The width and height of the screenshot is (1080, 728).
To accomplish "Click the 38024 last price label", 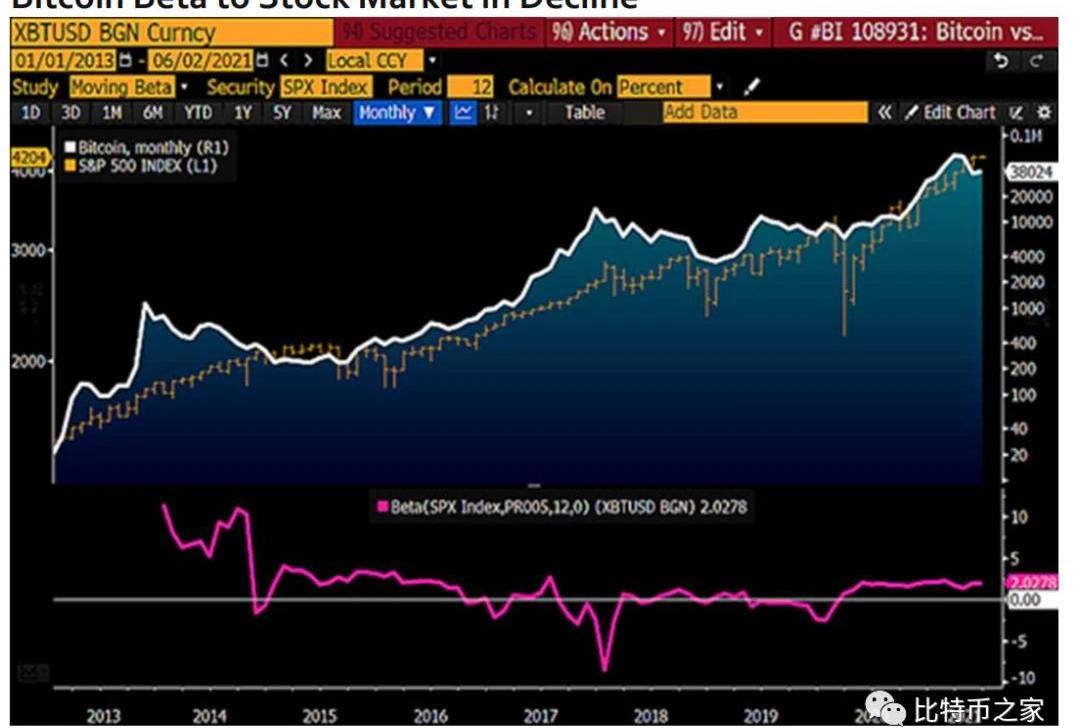I will [x=1031, y=171].
